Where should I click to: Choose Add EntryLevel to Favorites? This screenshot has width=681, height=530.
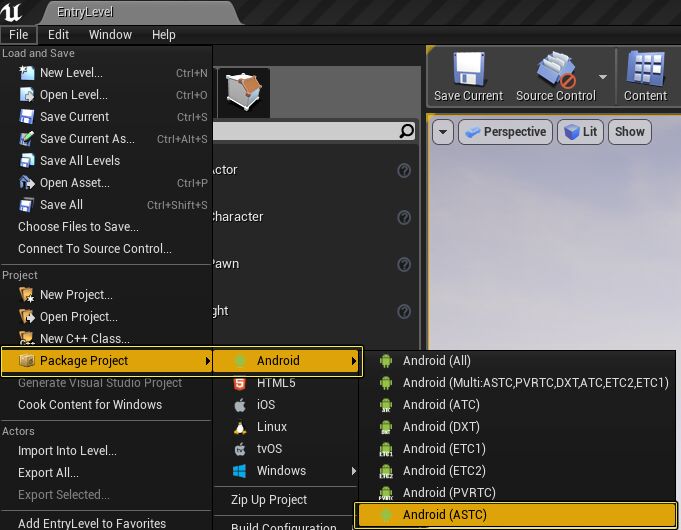tap(106, 523)
